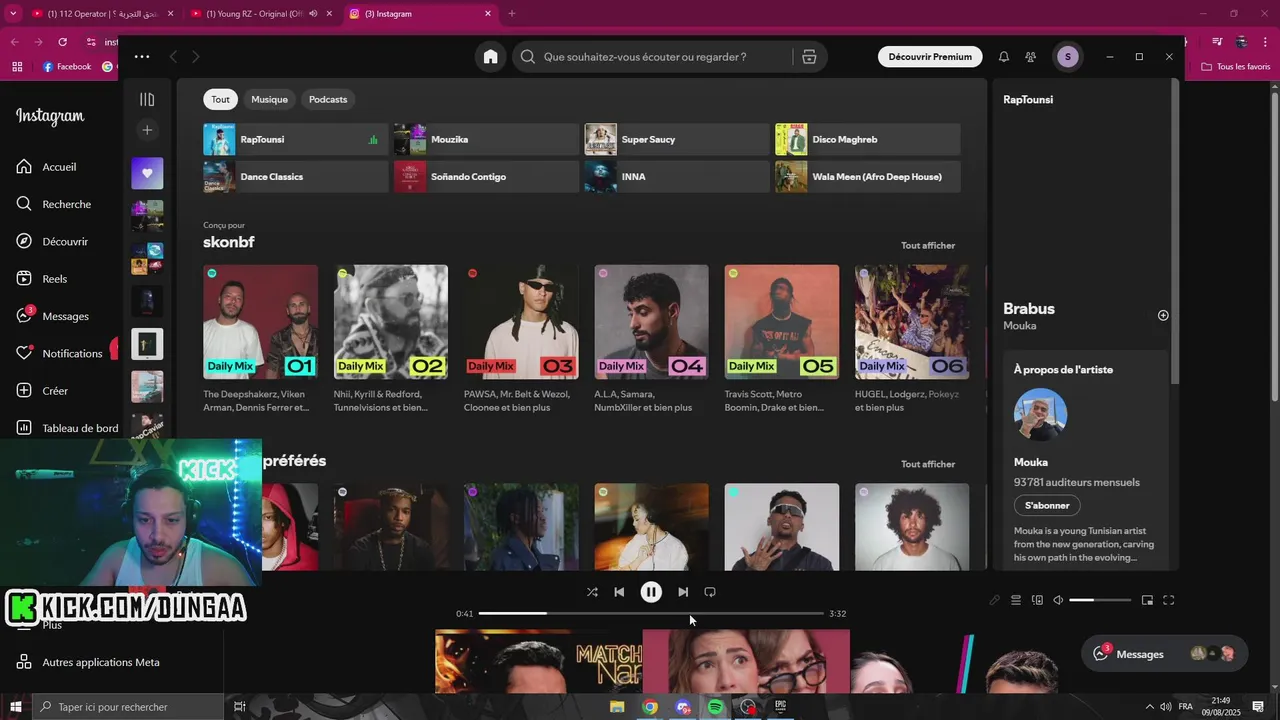Open Chrome from the Windows taskbar
Screen dimensions: 1280x720
[x=650, y=707]
